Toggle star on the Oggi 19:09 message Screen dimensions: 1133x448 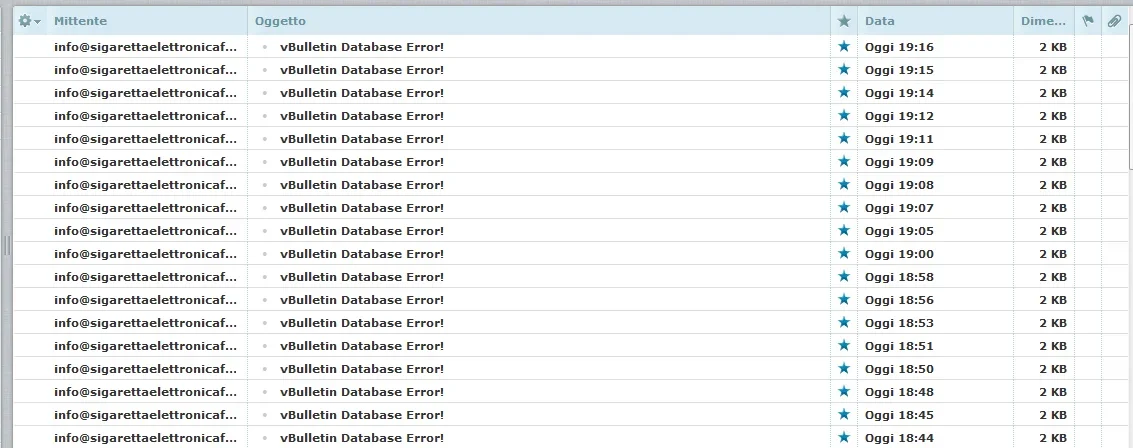(x=844, y=161)
